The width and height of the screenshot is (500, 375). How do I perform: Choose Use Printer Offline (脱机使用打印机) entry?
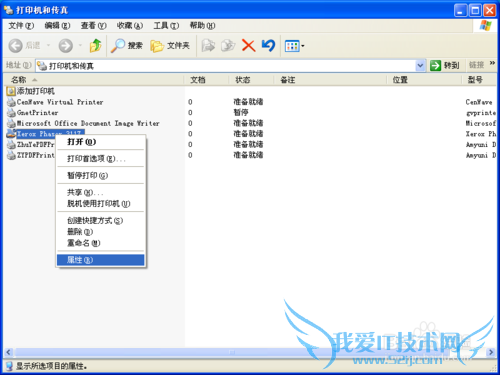coord(101,204)
